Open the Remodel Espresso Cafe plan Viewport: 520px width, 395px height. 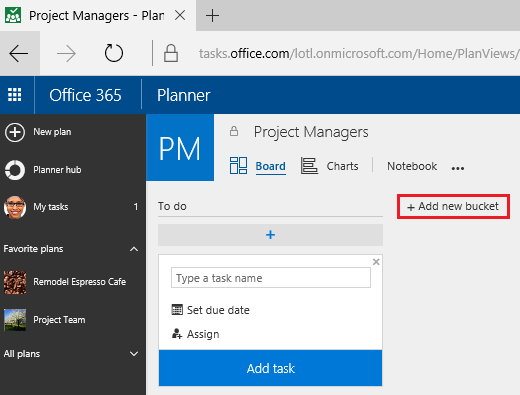pos(79,282)
